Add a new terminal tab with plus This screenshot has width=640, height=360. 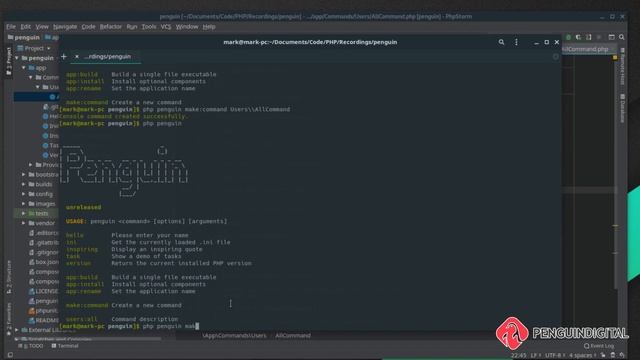click(64, 56)
